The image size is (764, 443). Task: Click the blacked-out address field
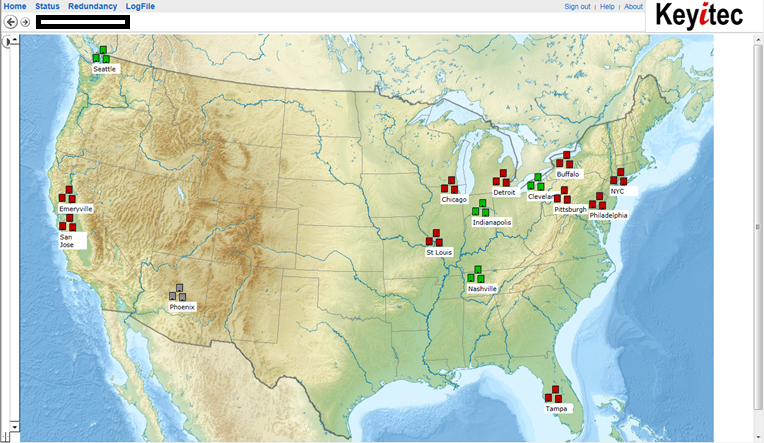pos(82,21)
